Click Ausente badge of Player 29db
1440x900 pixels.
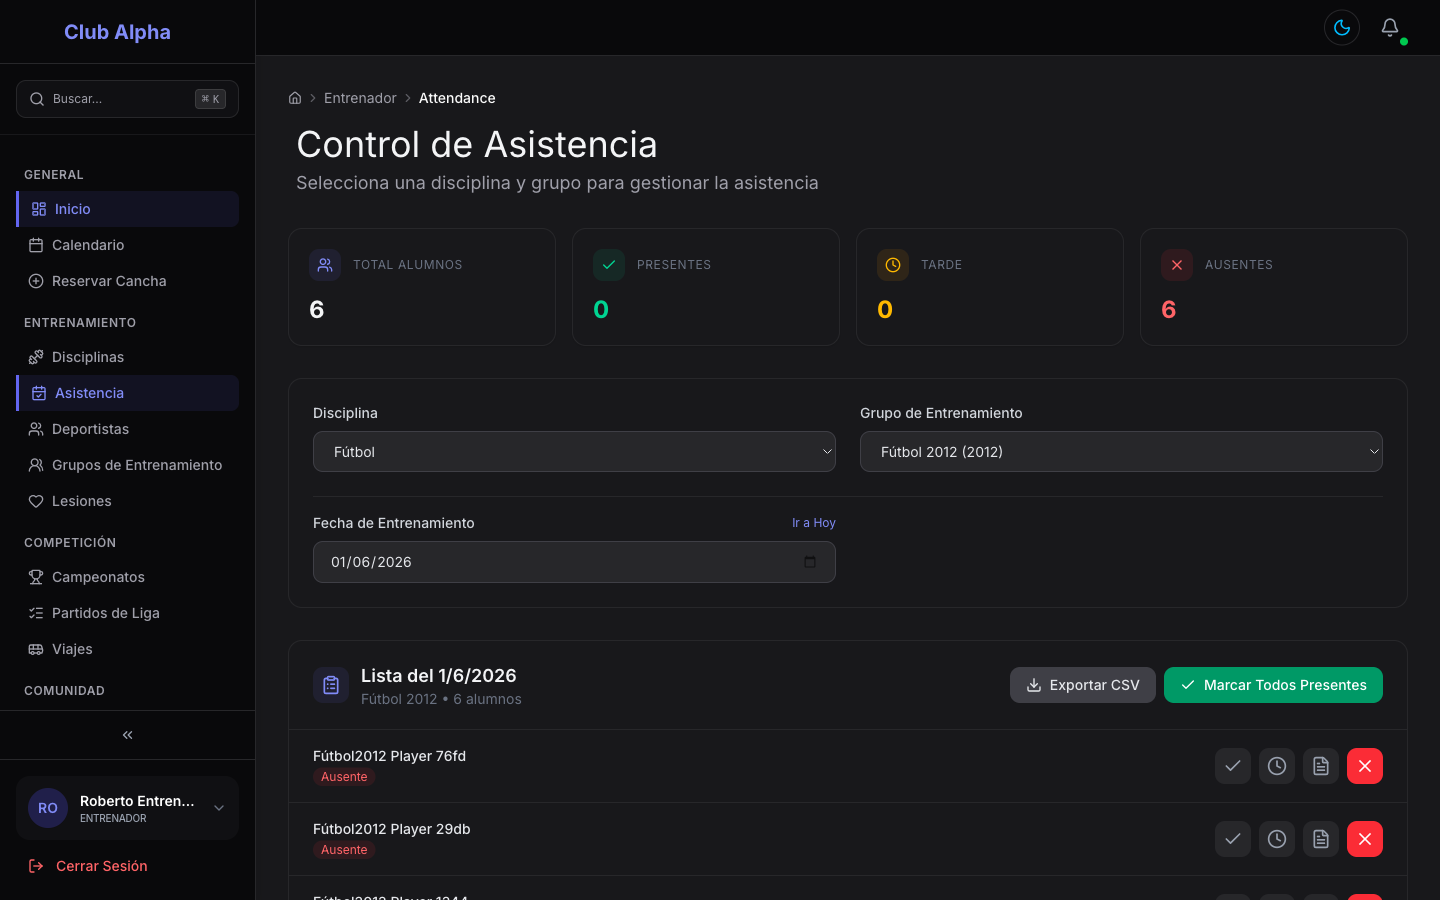tap(344, 850)
